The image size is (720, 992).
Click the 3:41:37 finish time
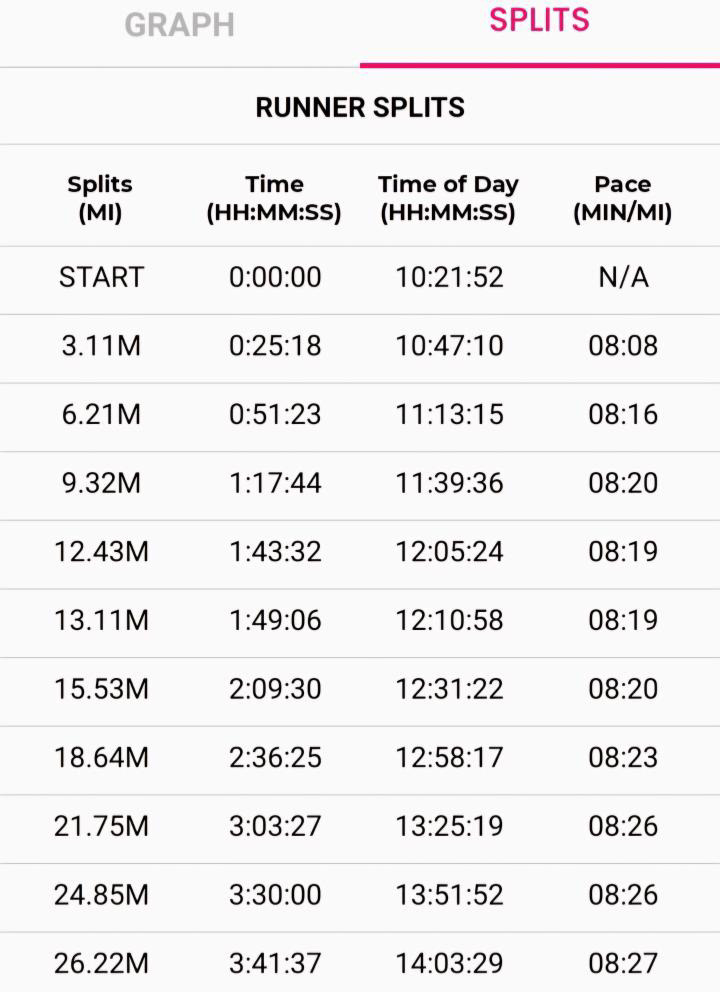tap(275, 964)
